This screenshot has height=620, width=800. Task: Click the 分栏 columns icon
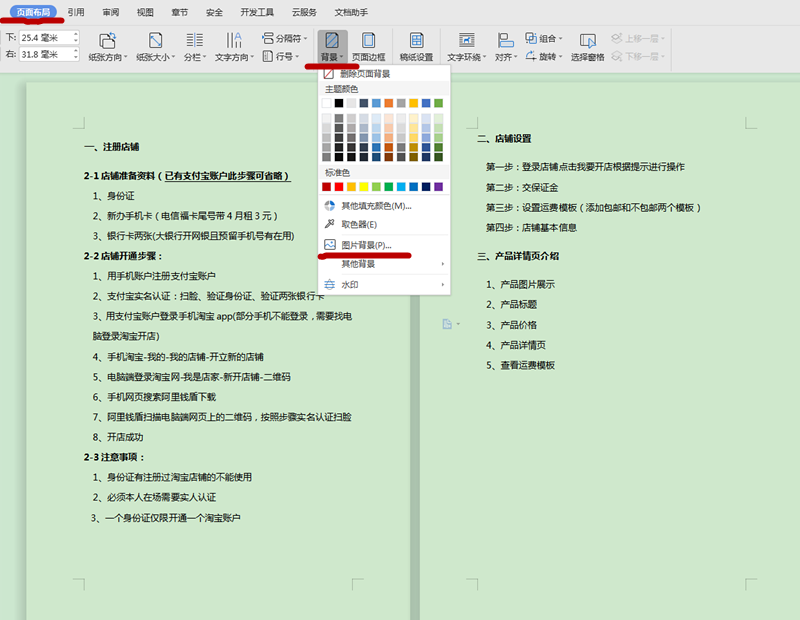[x=194, y=40]
